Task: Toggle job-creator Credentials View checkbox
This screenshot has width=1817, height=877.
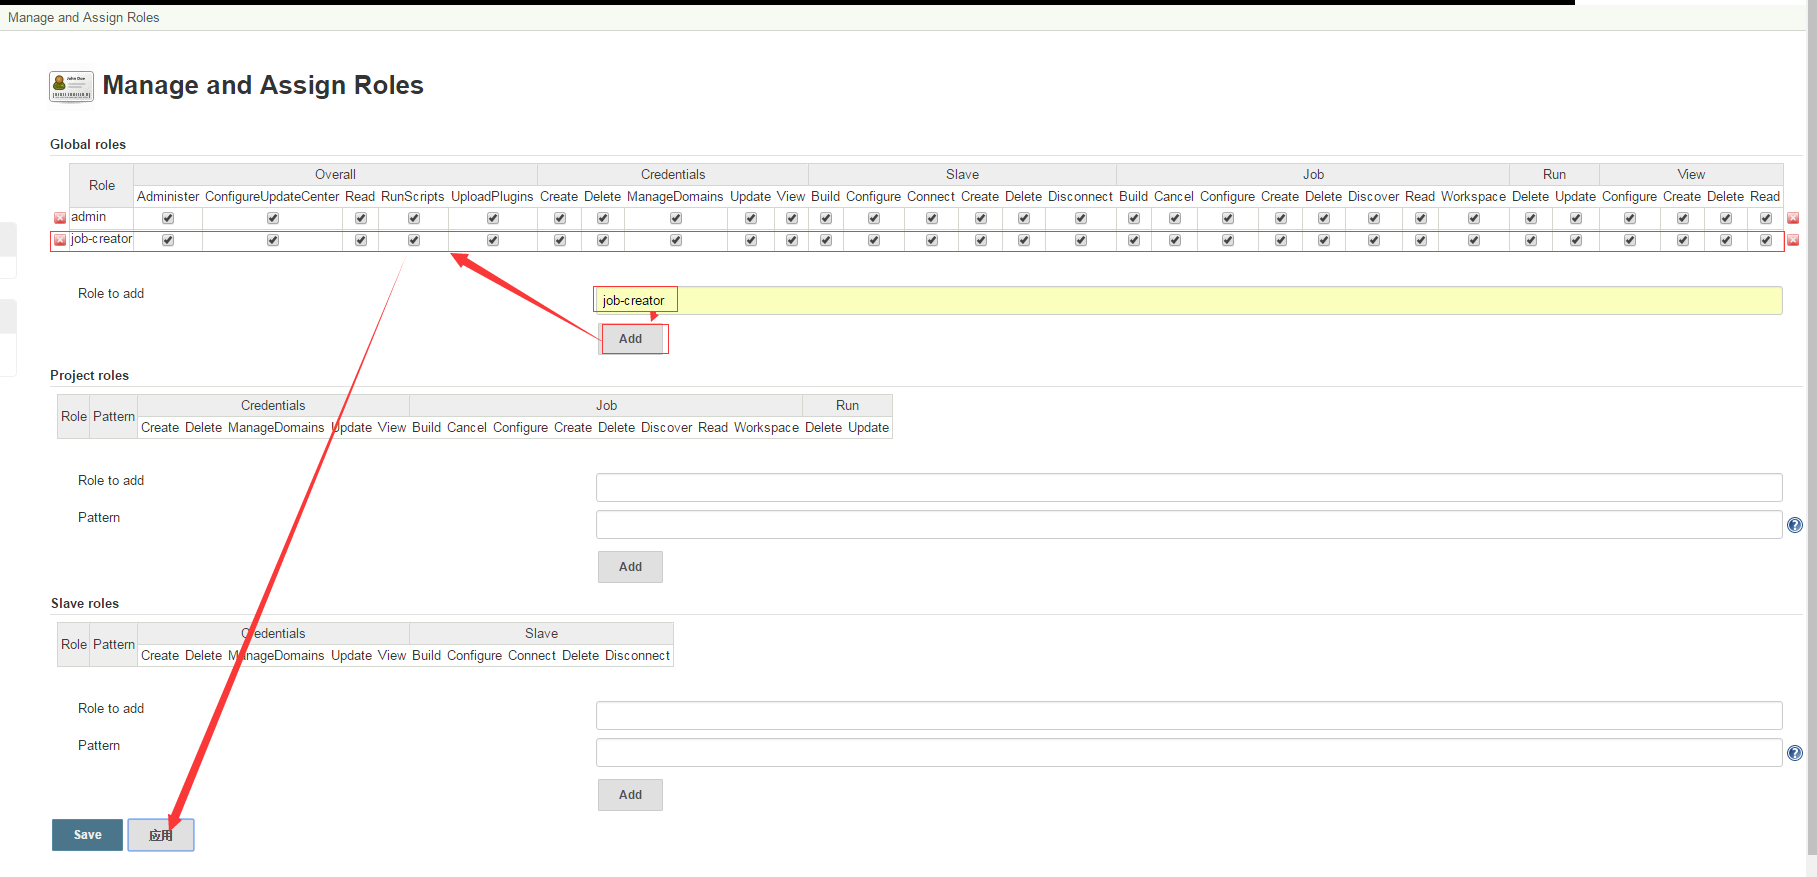Action: pyautogui.click(x=792, y=240)
